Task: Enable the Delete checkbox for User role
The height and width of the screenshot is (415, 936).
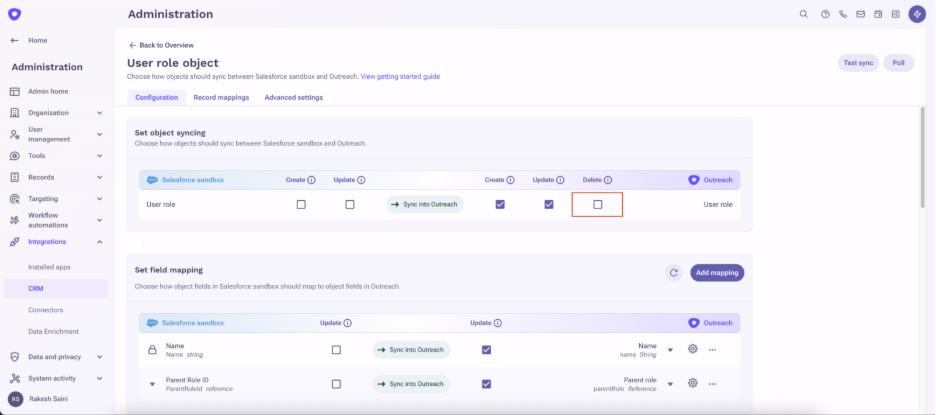Action: pos(598,204)
